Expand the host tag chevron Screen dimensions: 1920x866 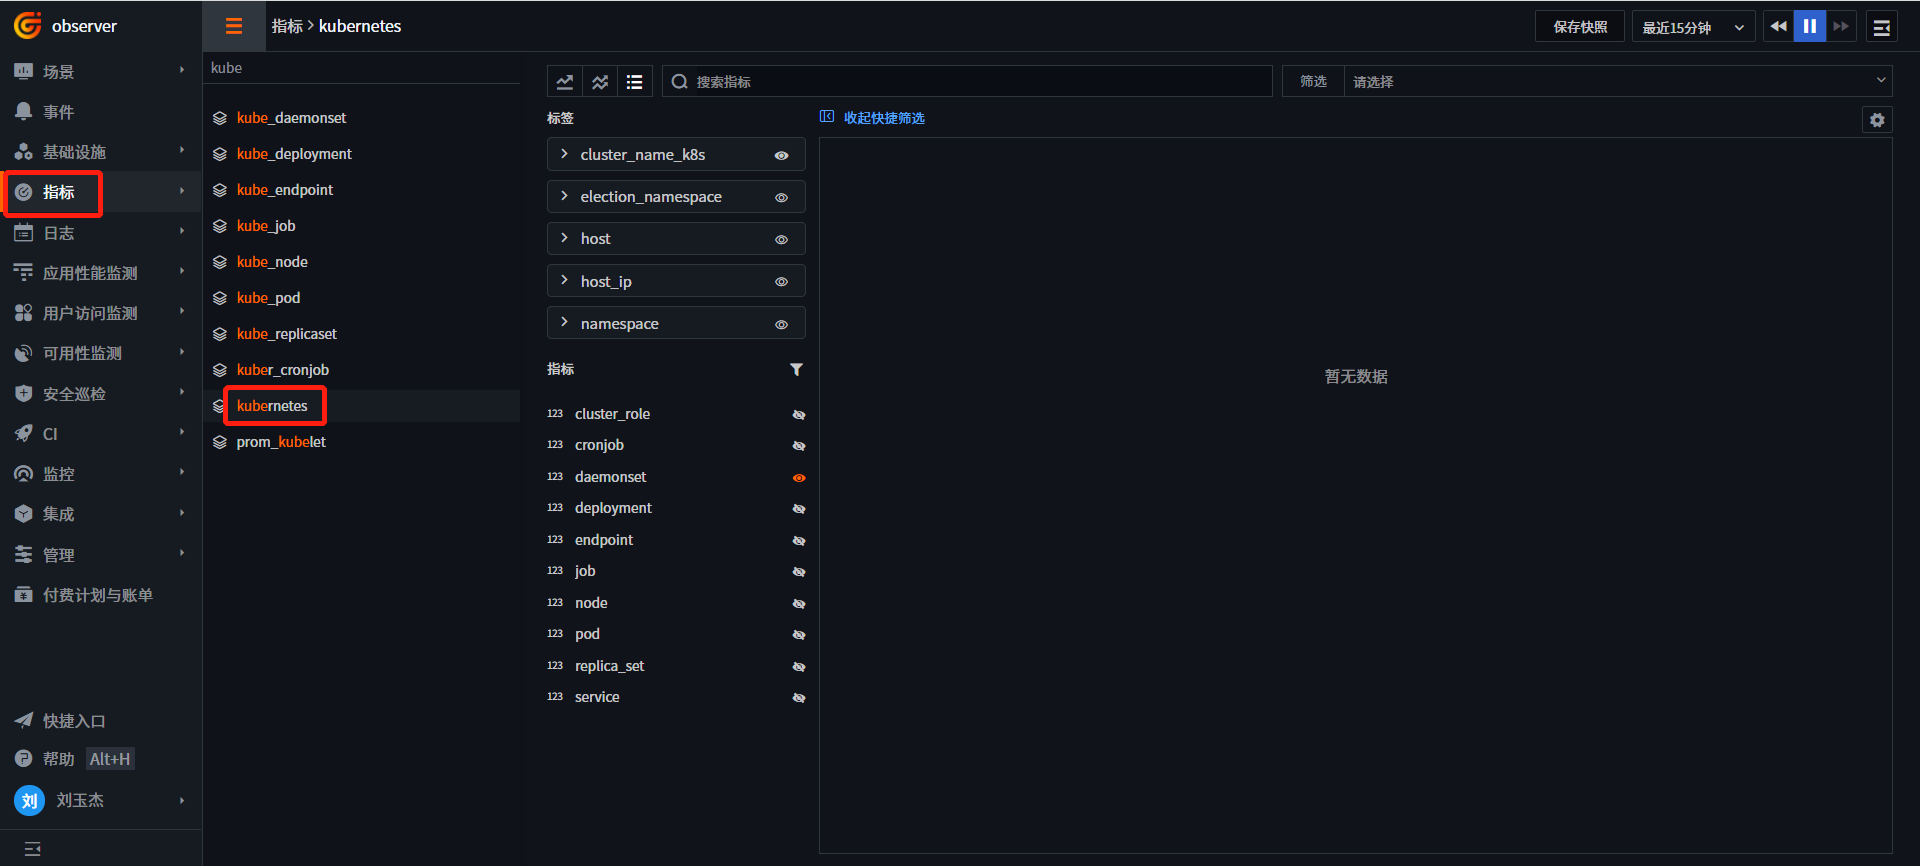pos(565,238)
